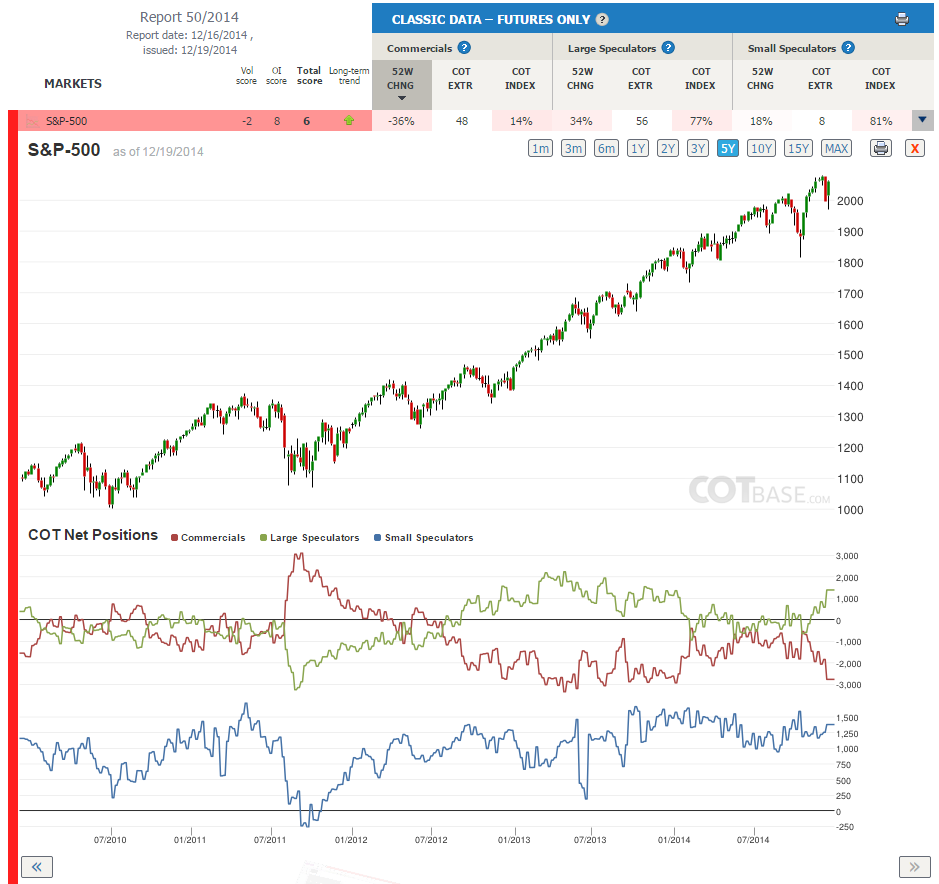Click the S&P-500 market name in the row

(x=66, y=121)
